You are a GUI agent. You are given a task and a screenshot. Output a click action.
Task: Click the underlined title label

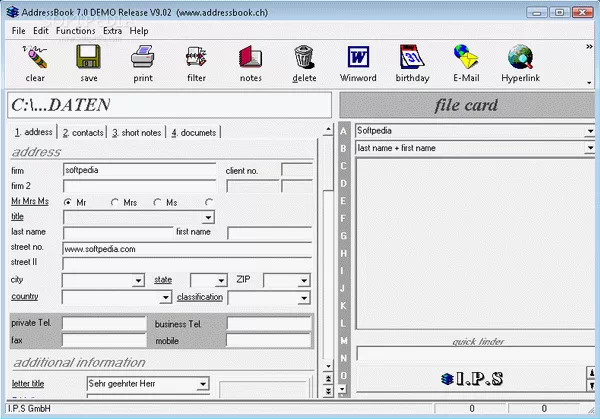point(17,217)
